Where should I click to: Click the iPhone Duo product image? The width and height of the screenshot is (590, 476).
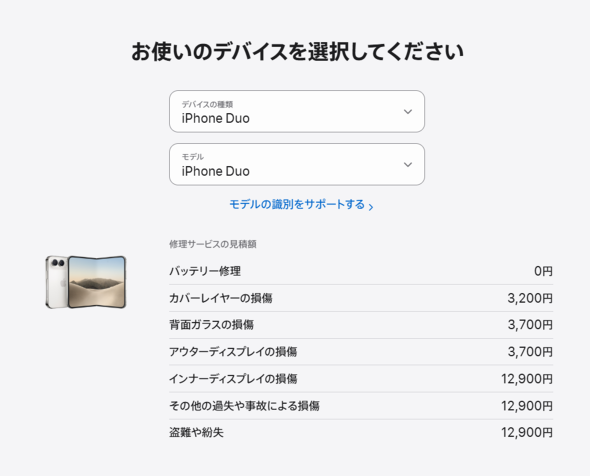86,282
